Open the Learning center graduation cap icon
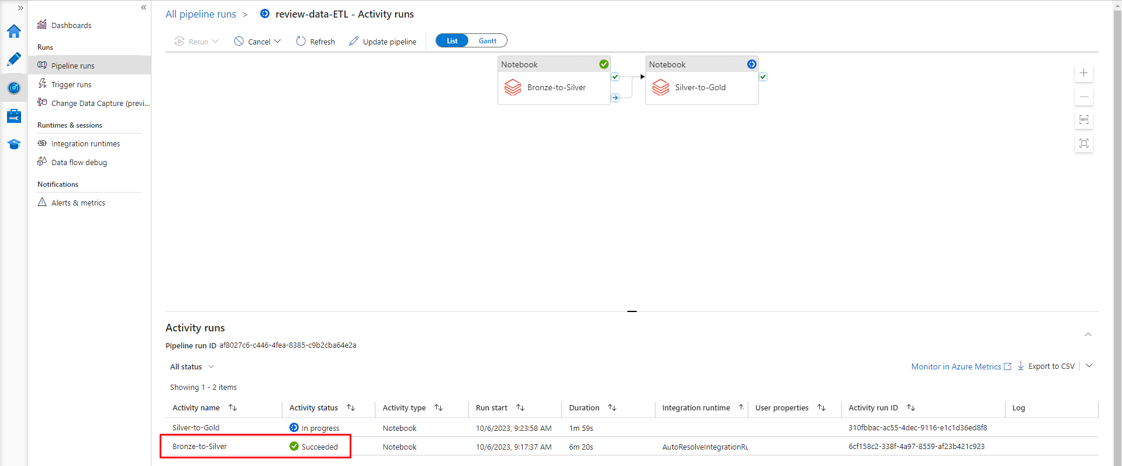This screenshot has height=466, width=1122. click(14, 144)
